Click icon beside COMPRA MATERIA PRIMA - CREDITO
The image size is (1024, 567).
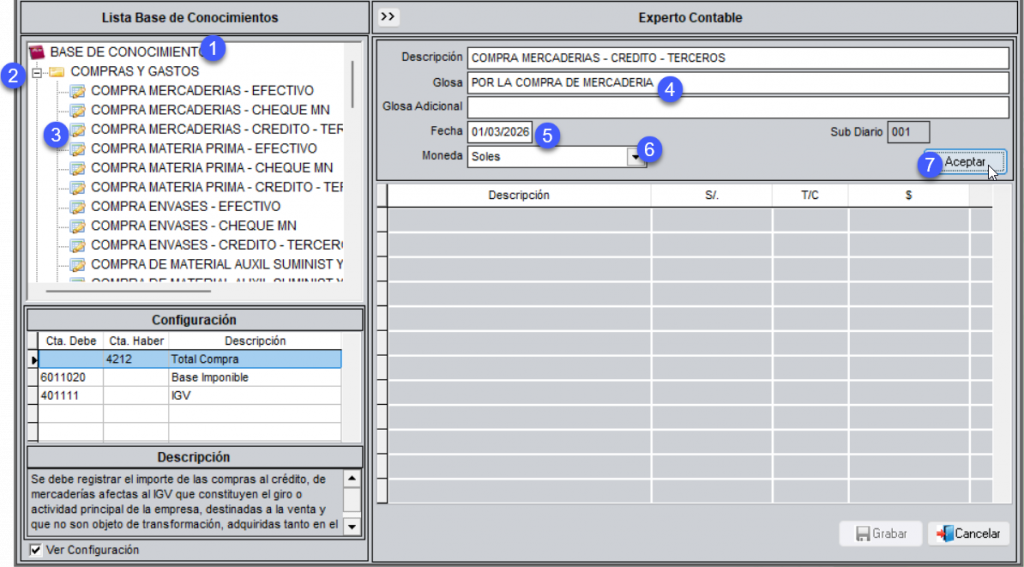pyautogui.click(x=78, y=187)
